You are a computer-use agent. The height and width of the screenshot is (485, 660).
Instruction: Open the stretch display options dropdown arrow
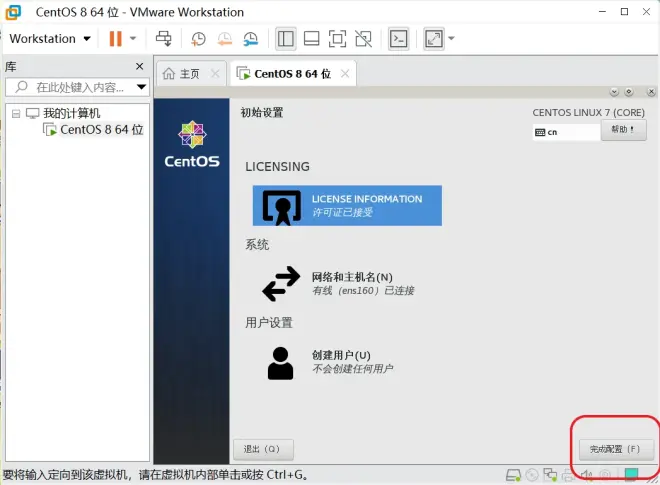pos(452,39)
